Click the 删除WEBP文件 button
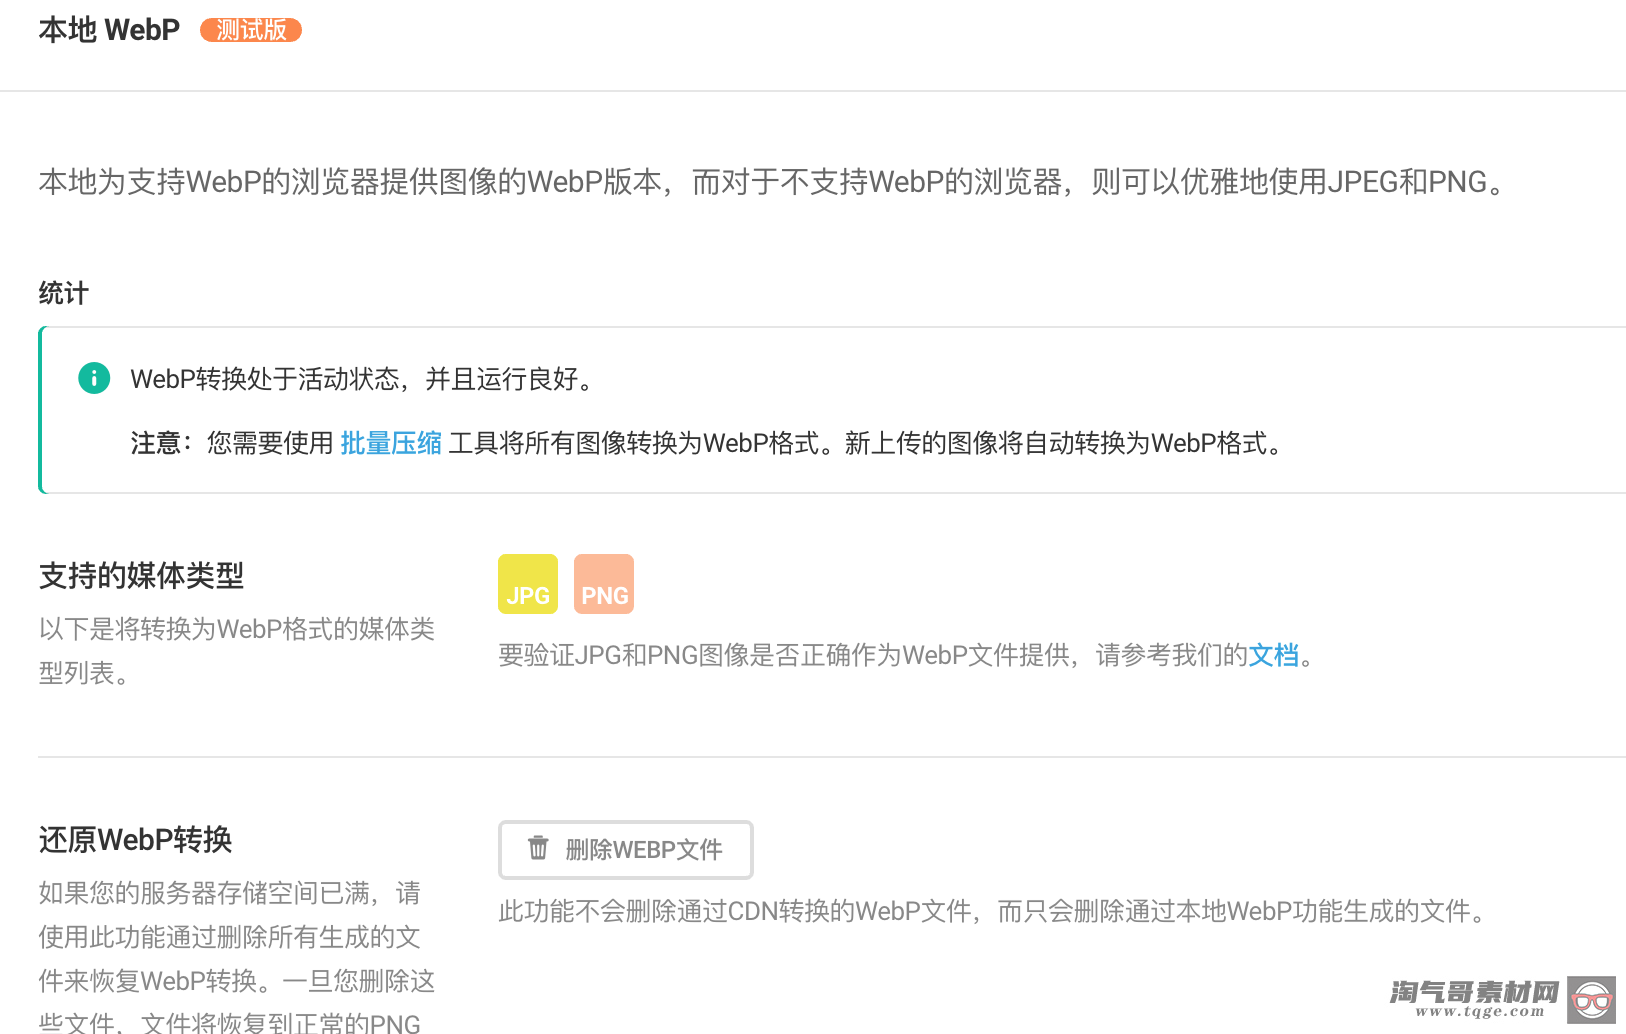Viewport: 1626px width, 1034px height. coord(626,850)
